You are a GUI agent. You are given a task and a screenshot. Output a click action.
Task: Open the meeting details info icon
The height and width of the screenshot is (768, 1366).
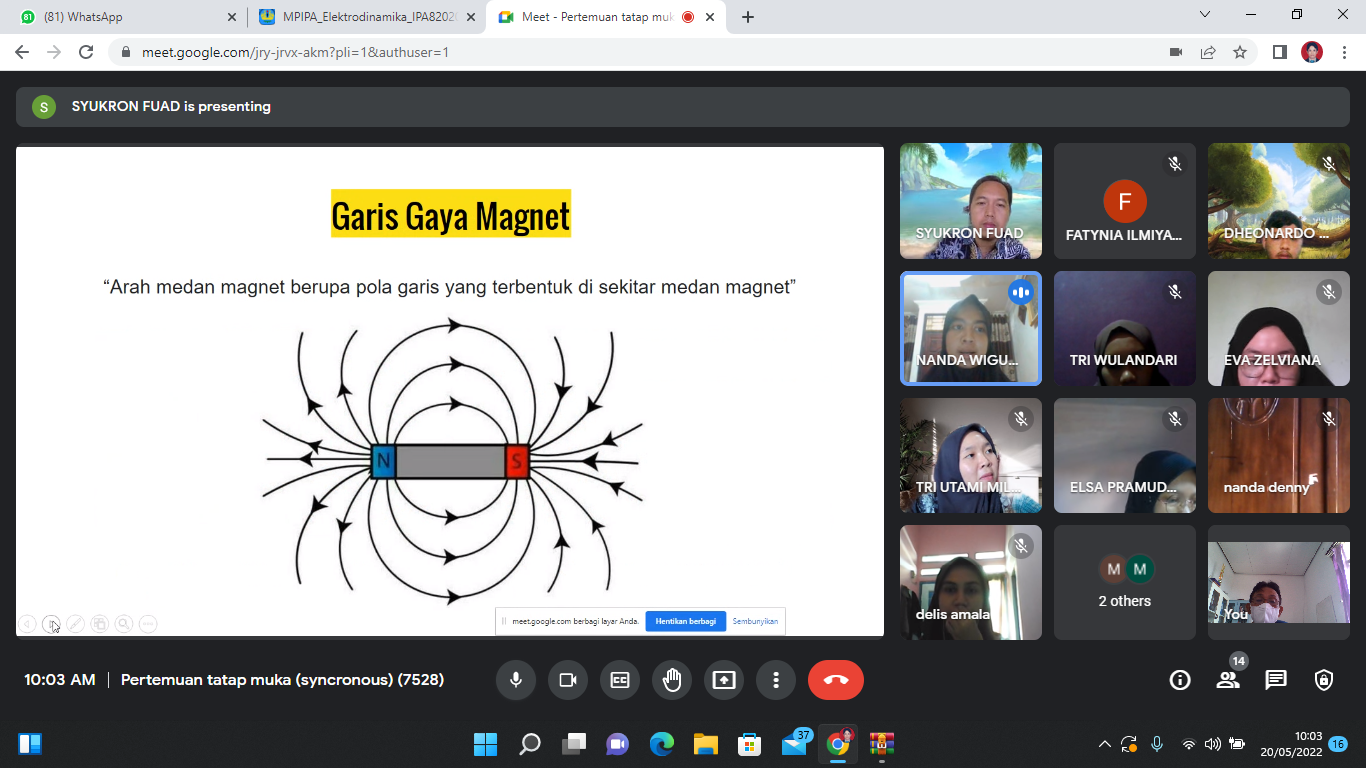pos(1180,680)
